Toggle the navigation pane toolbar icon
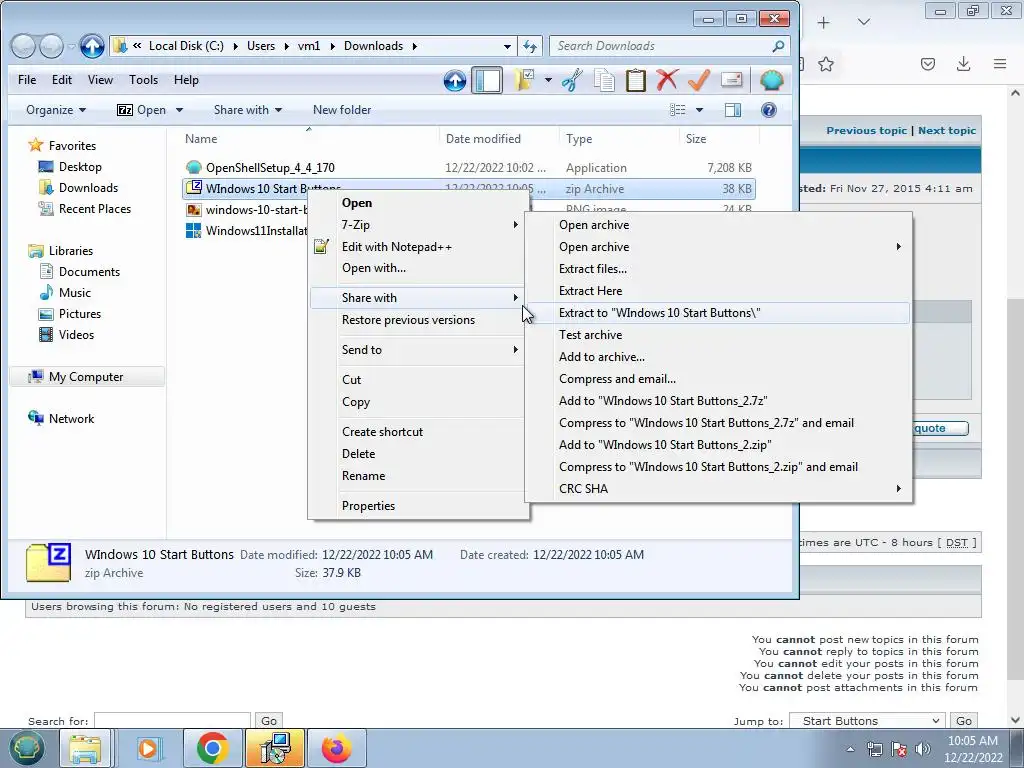This screenshot has width=1024, height=768. point(487,80)
